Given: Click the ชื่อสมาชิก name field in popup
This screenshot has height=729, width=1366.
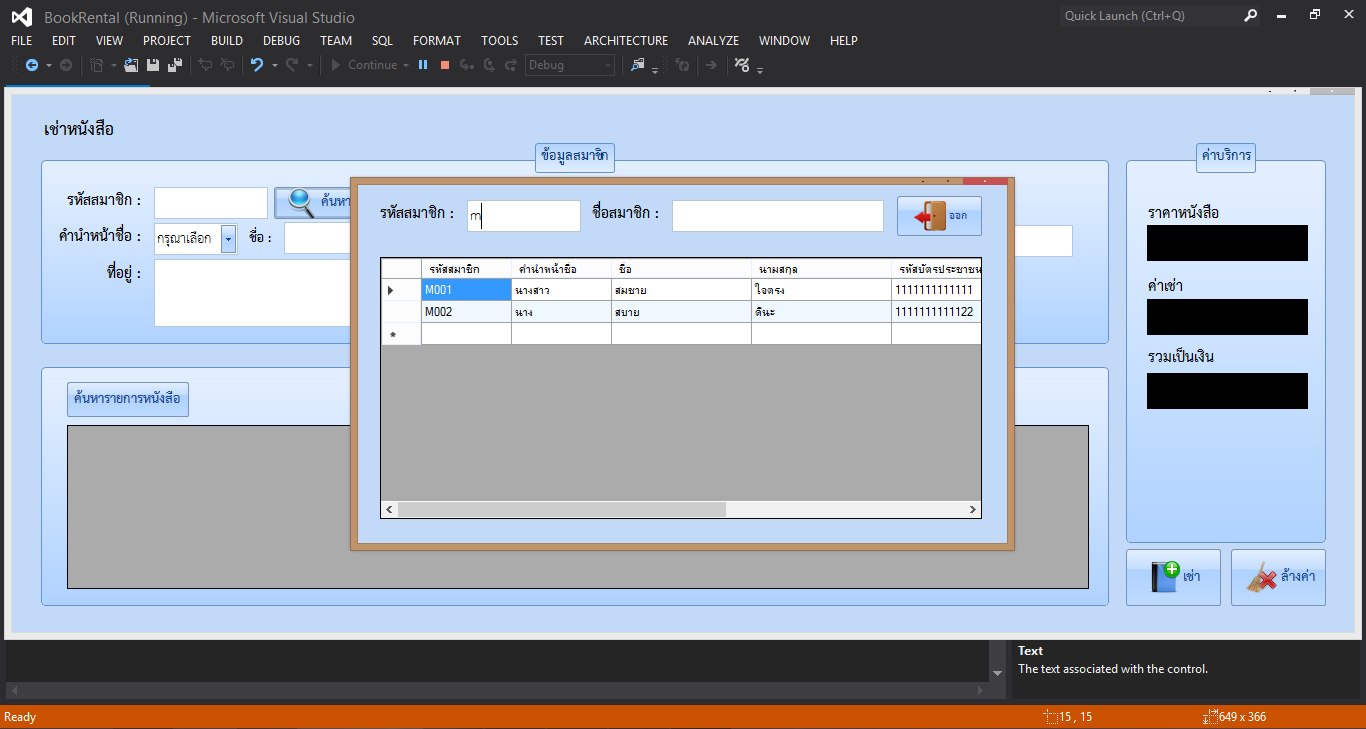Looking at the screenshot, I should (x=778, y=216).
